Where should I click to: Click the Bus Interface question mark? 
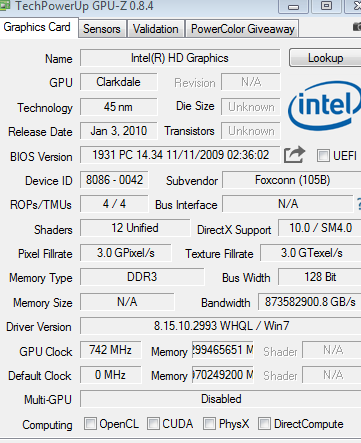coord(359,204)
